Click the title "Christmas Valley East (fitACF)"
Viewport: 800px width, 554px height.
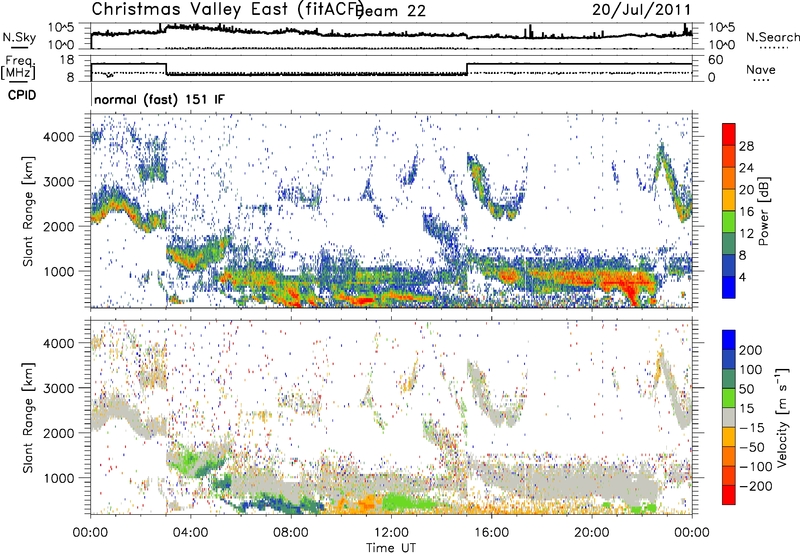[228, 9]
